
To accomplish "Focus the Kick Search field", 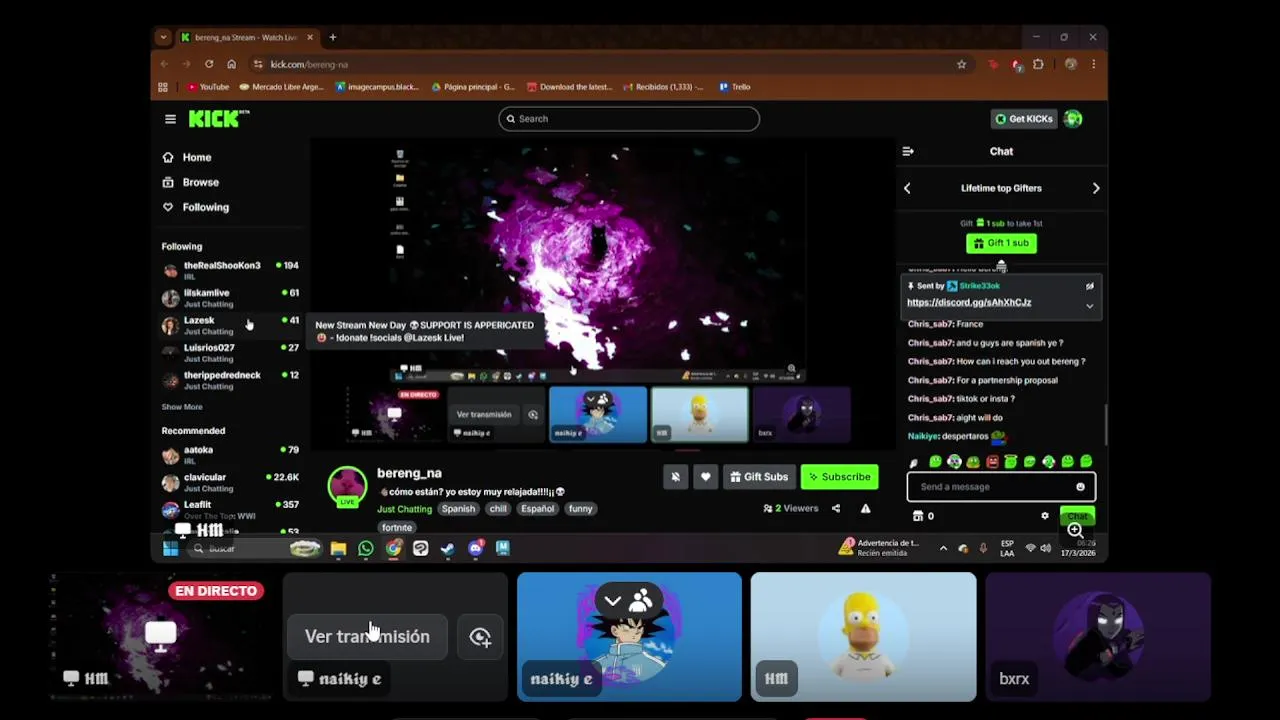I will [629, 119].
